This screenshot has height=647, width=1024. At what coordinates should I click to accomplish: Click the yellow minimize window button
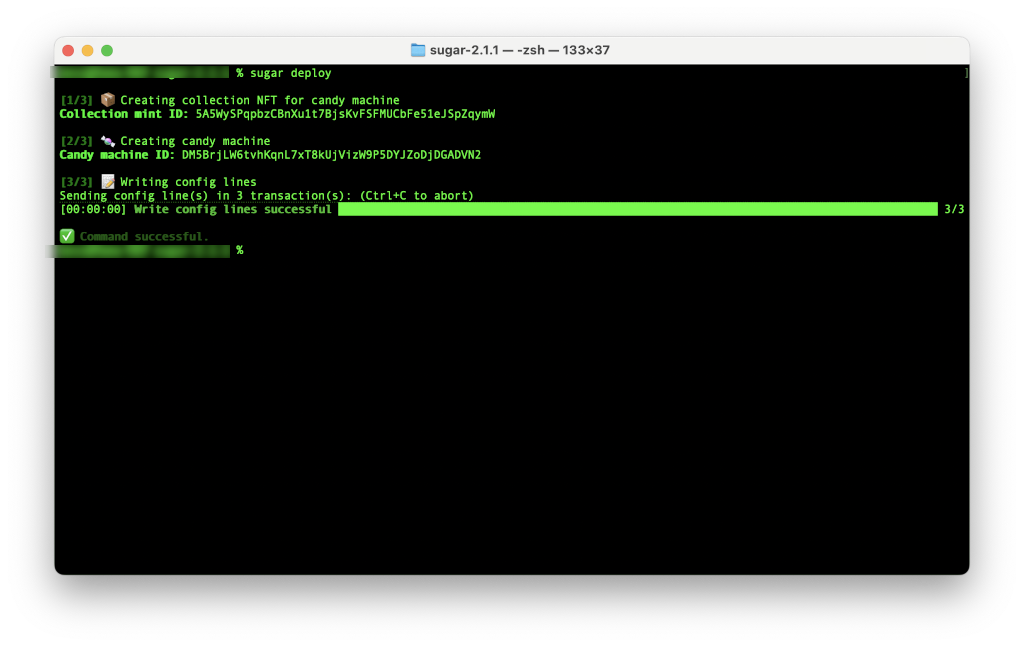tap(88, 50)
